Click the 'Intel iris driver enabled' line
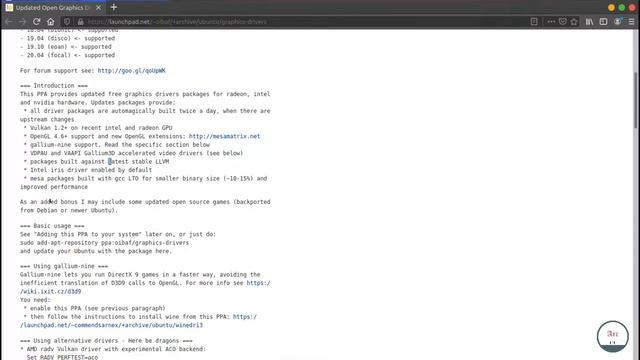The image size is (640, 360). coord(88,170)
